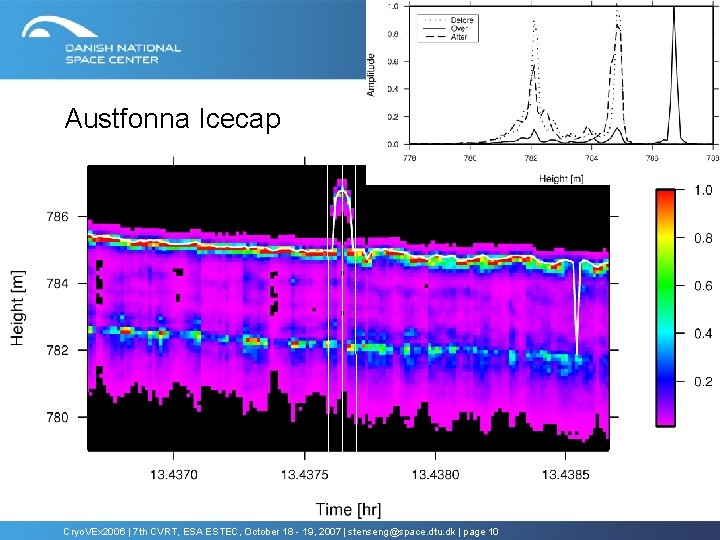Click the colorbar label 1.0
This screenshot has width=720, height=540.
point(703,190)
